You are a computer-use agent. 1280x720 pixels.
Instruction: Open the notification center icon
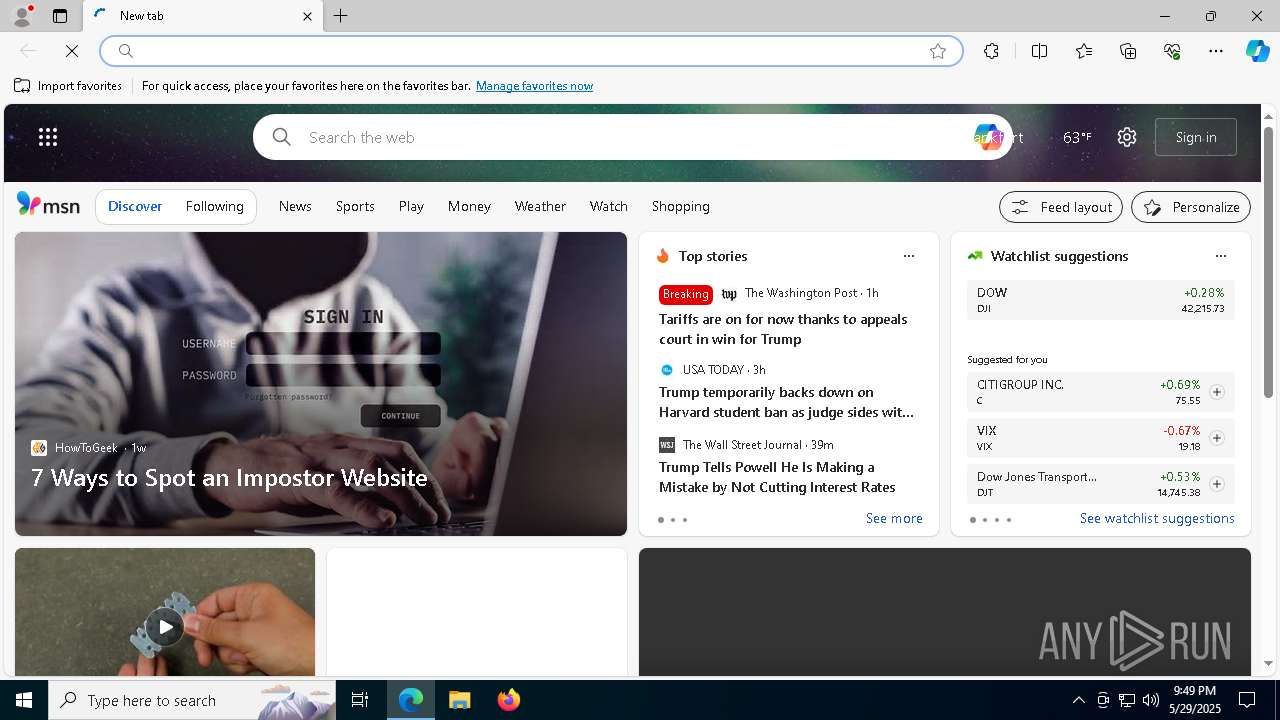1247,700
